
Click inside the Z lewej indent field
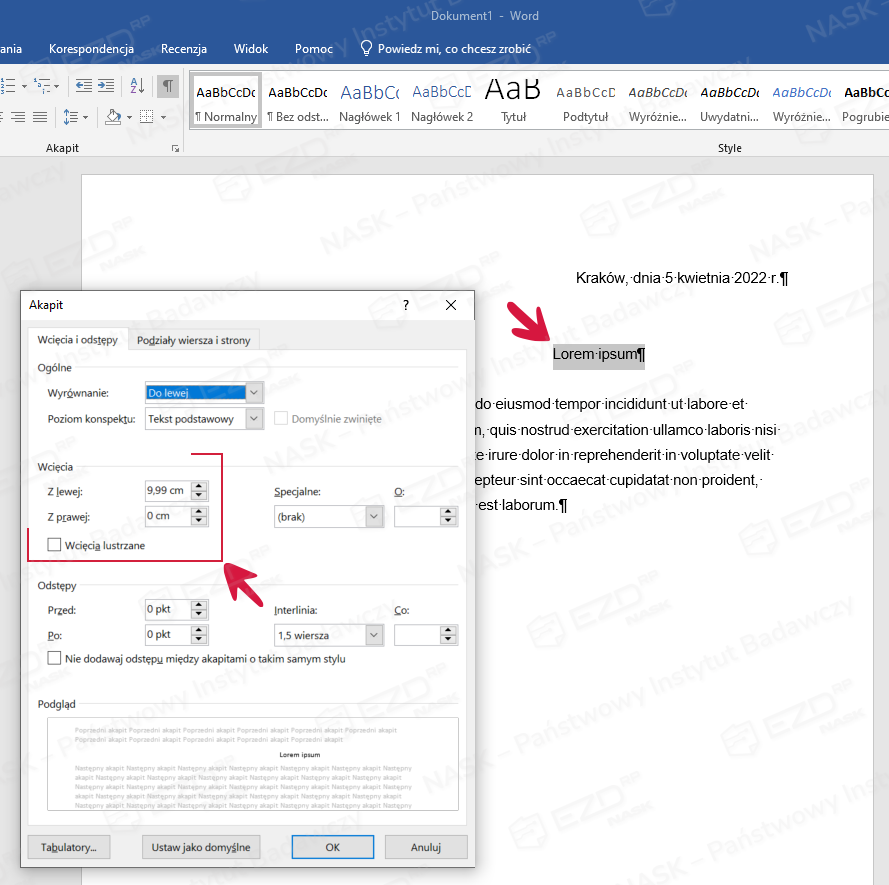point(166,491)
